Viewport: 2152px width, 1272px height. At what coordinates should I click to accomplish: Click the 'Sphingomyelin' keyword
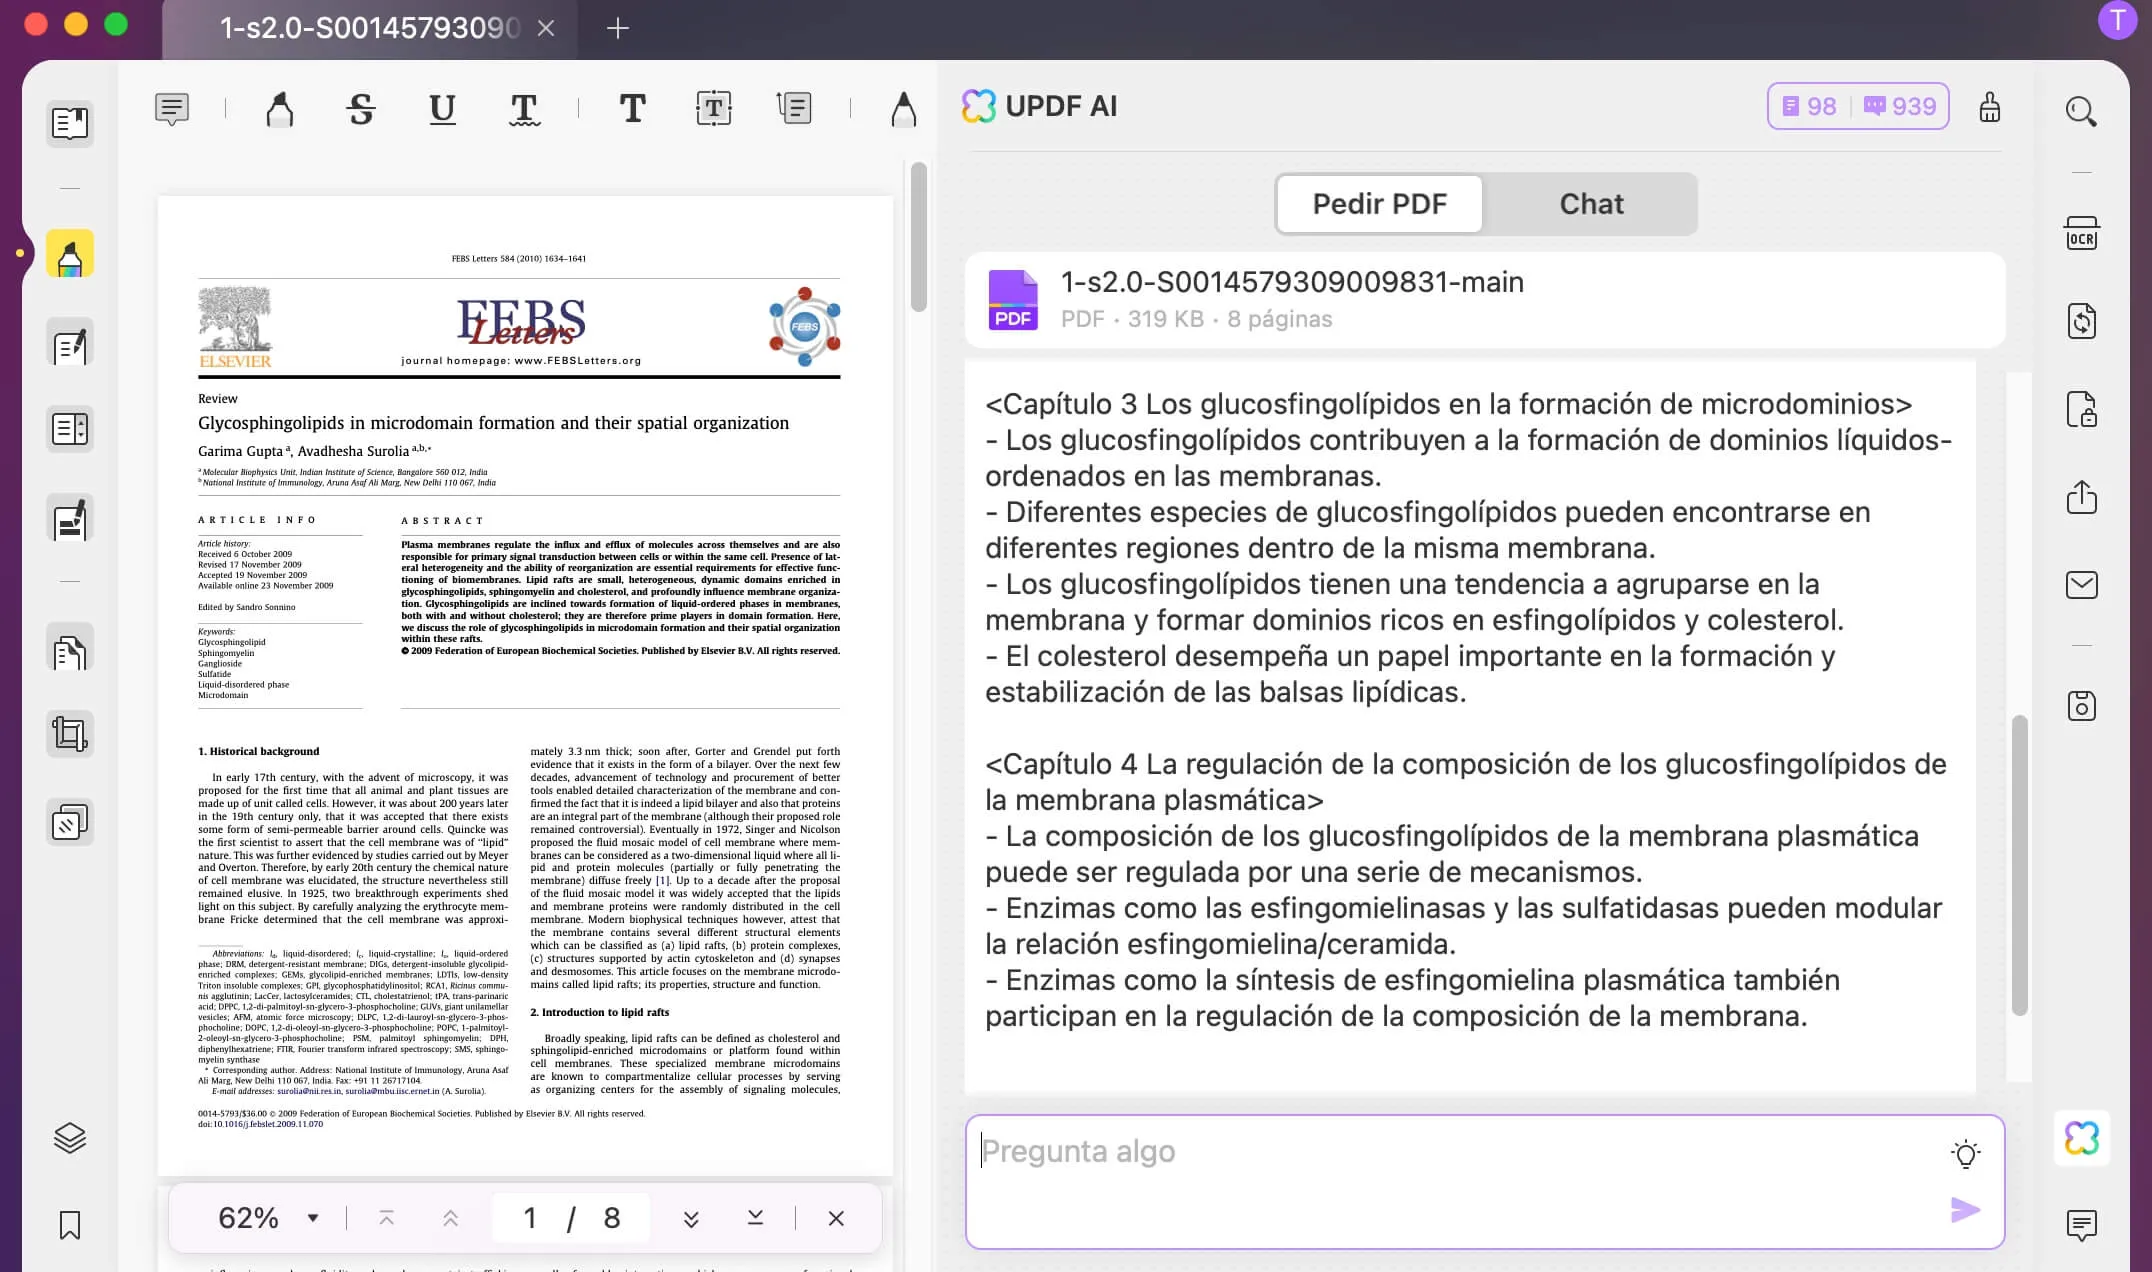click(x=226, y=653)
